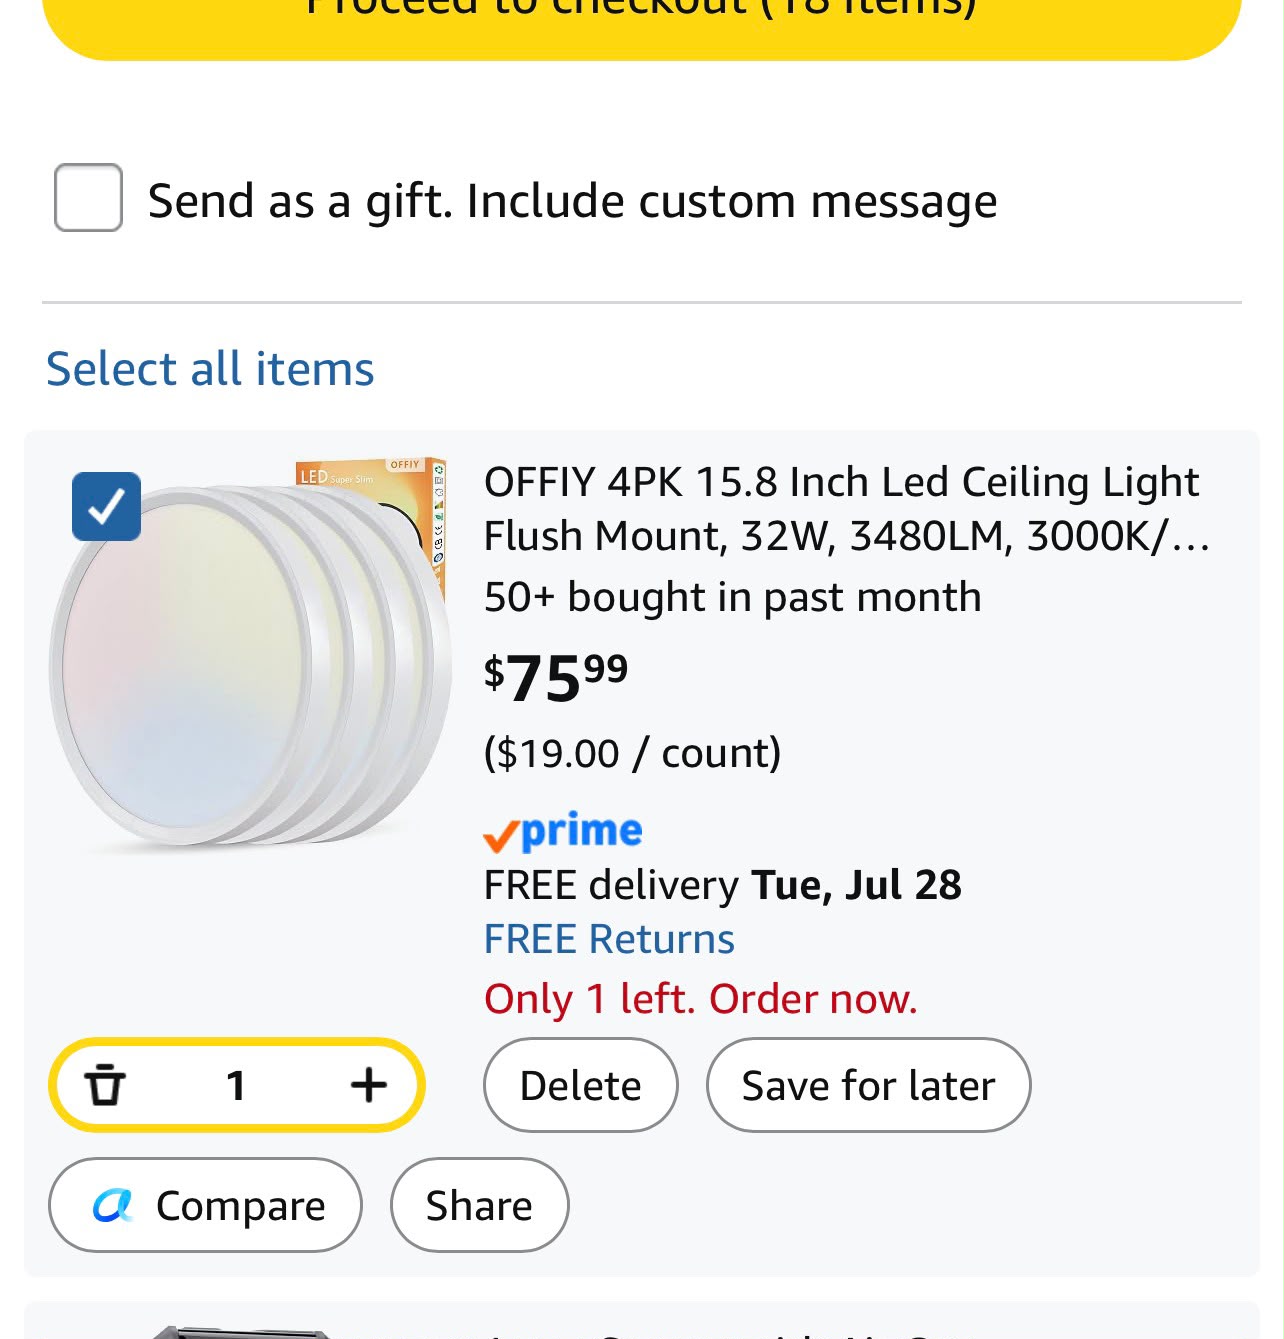1284x1339 pixels.
Task: Tap the Rufus AI icon on Compare
Action: [113, 1206]
